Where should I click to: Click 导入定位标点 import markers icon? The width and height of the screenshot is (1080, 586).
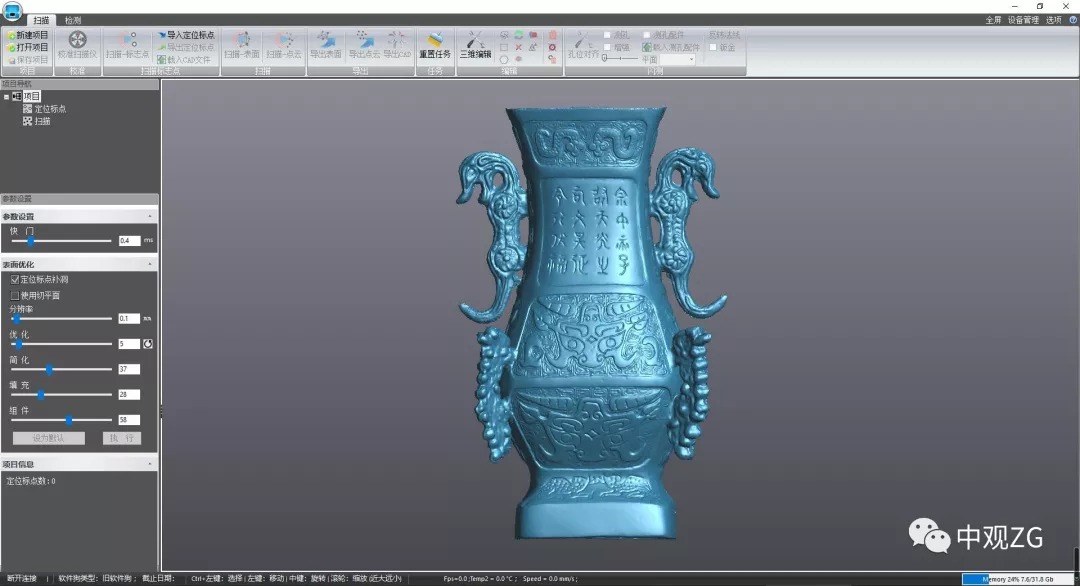[161, 35]
